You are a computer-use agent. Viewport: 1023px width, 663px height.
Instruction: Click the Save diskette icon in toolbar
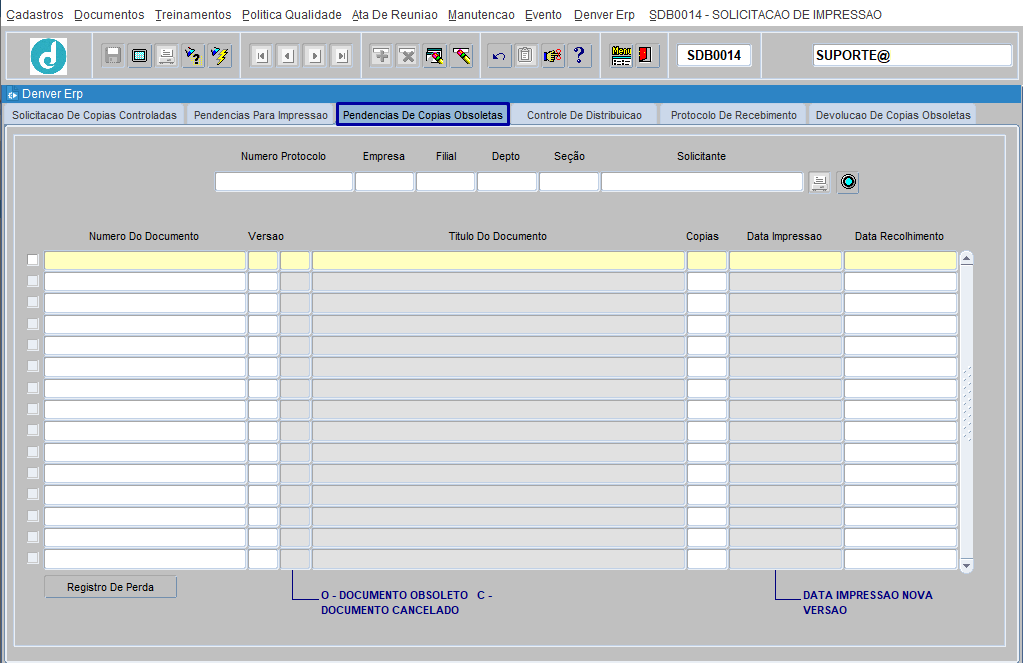(113, 55)
